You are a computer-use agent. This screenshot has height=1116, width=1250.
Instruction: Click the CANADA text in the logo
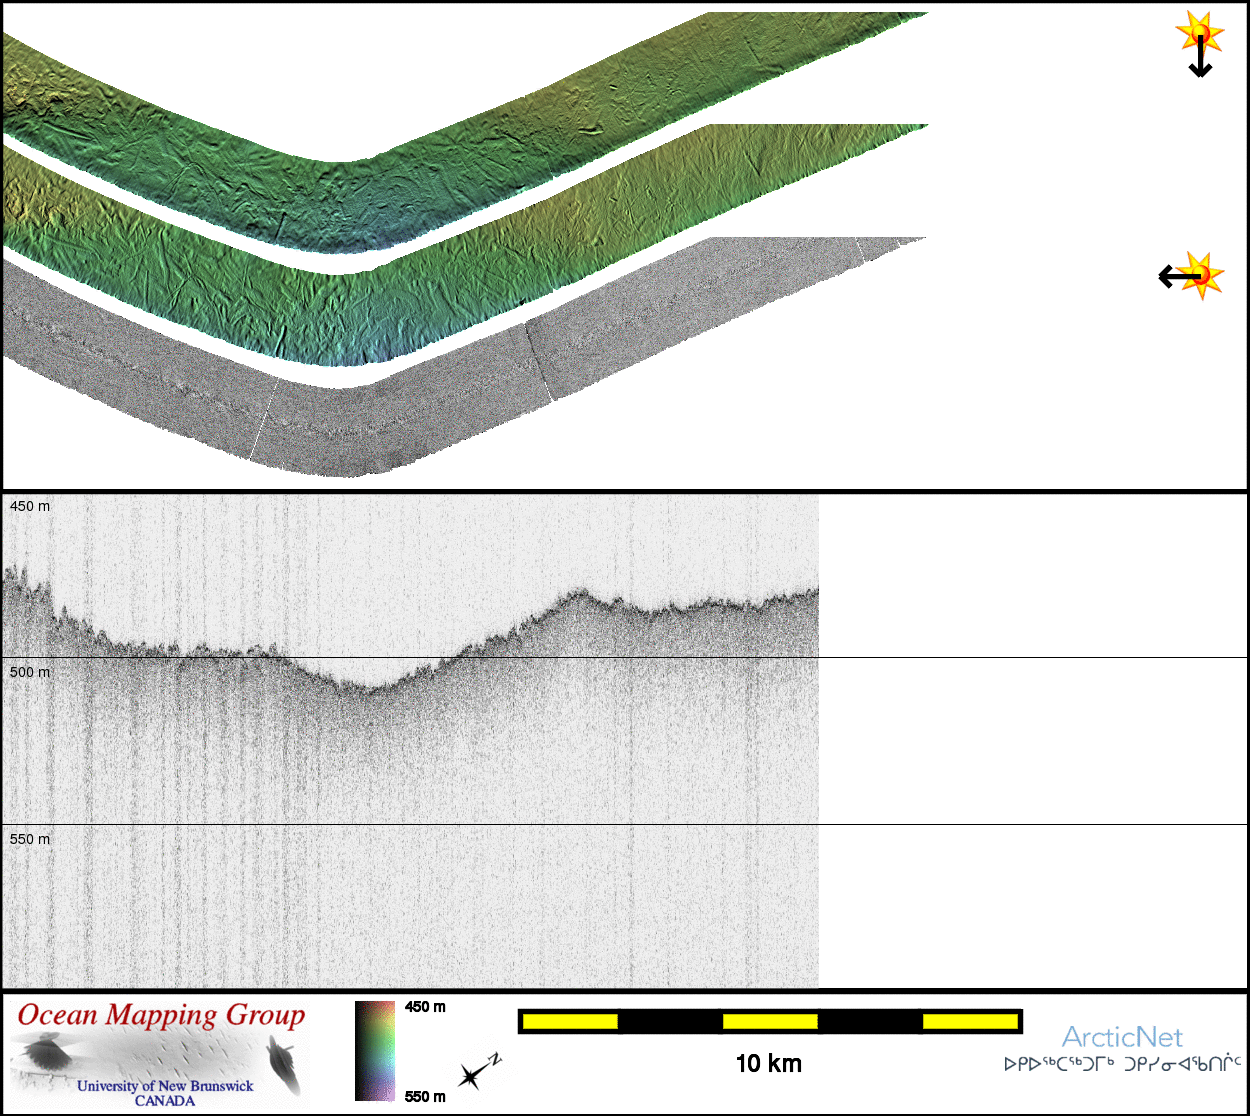(165, 1101)
